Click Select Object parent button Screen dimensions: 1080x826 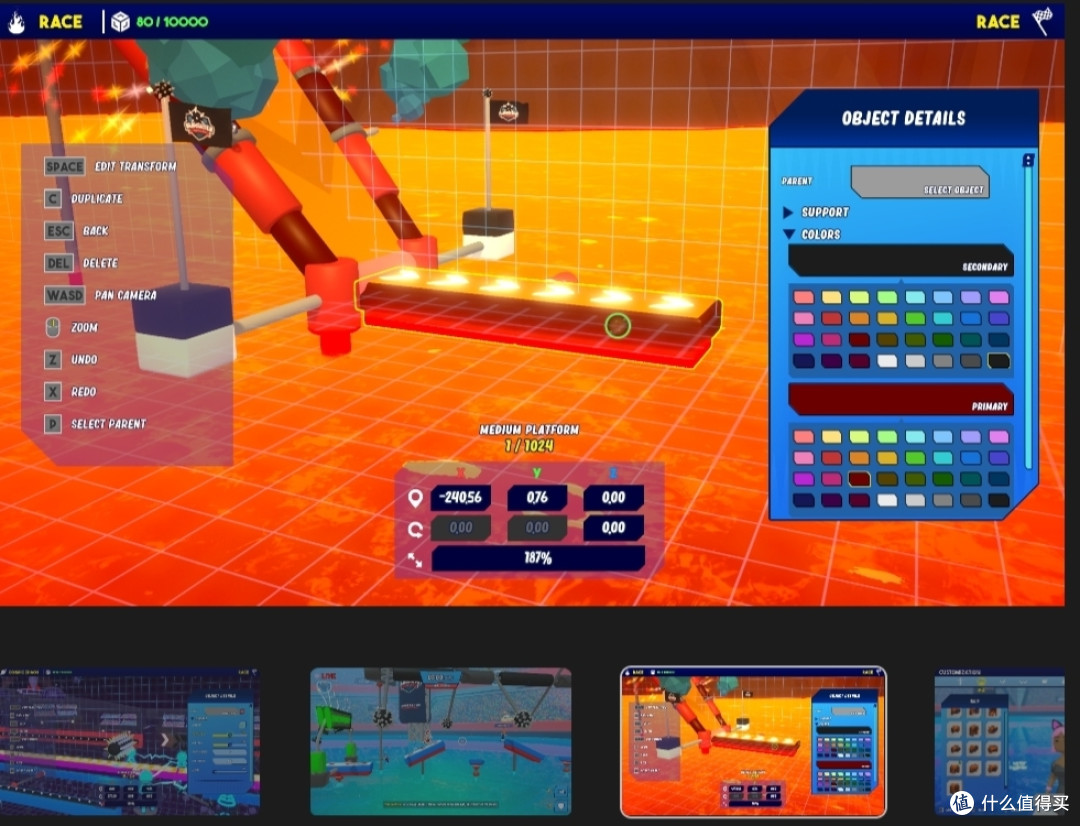(920, 182)
